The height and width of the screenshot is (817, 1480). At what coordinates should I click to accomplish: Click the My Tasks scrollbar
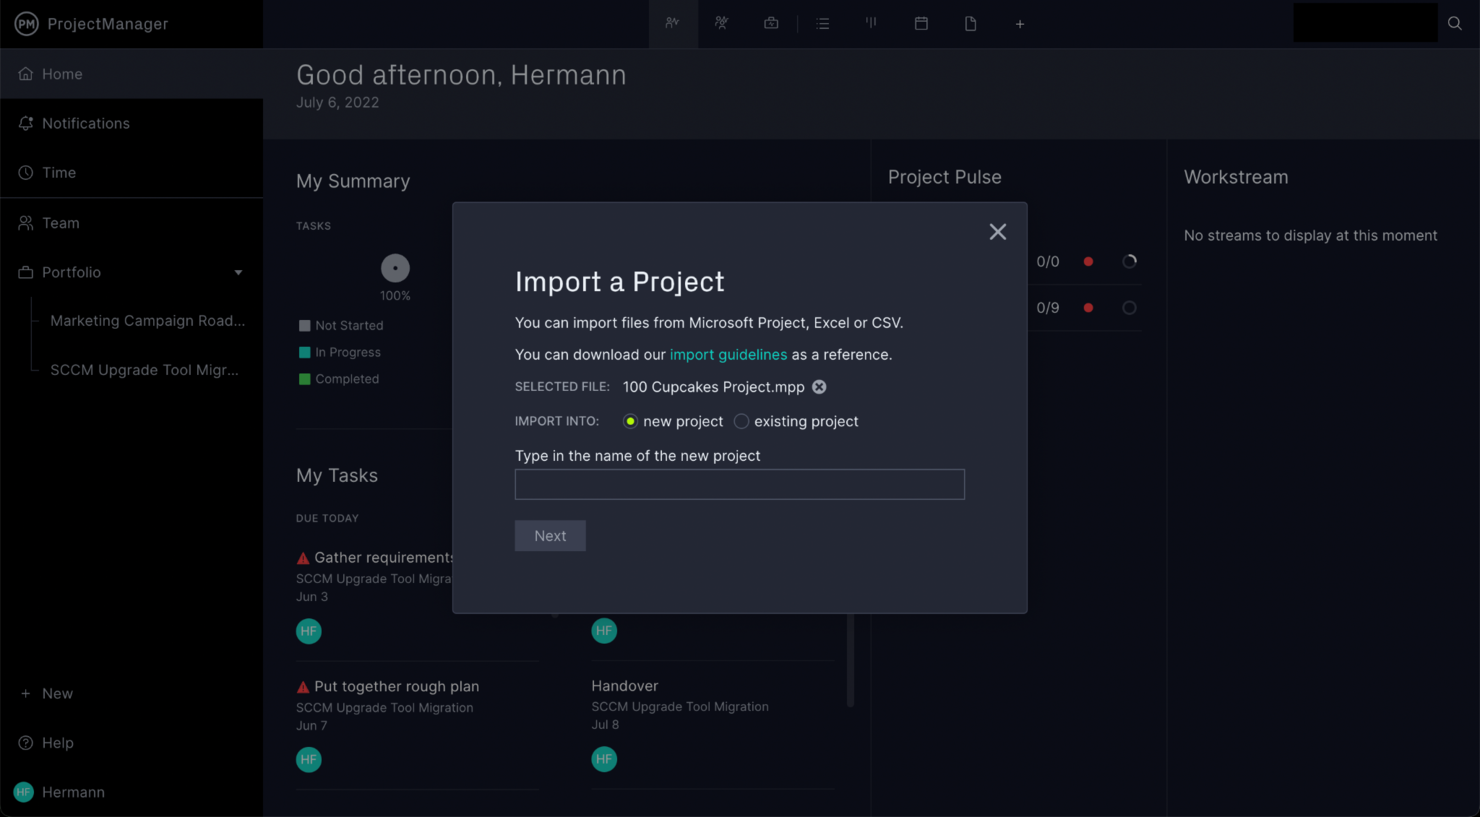(x=851, y=660)
